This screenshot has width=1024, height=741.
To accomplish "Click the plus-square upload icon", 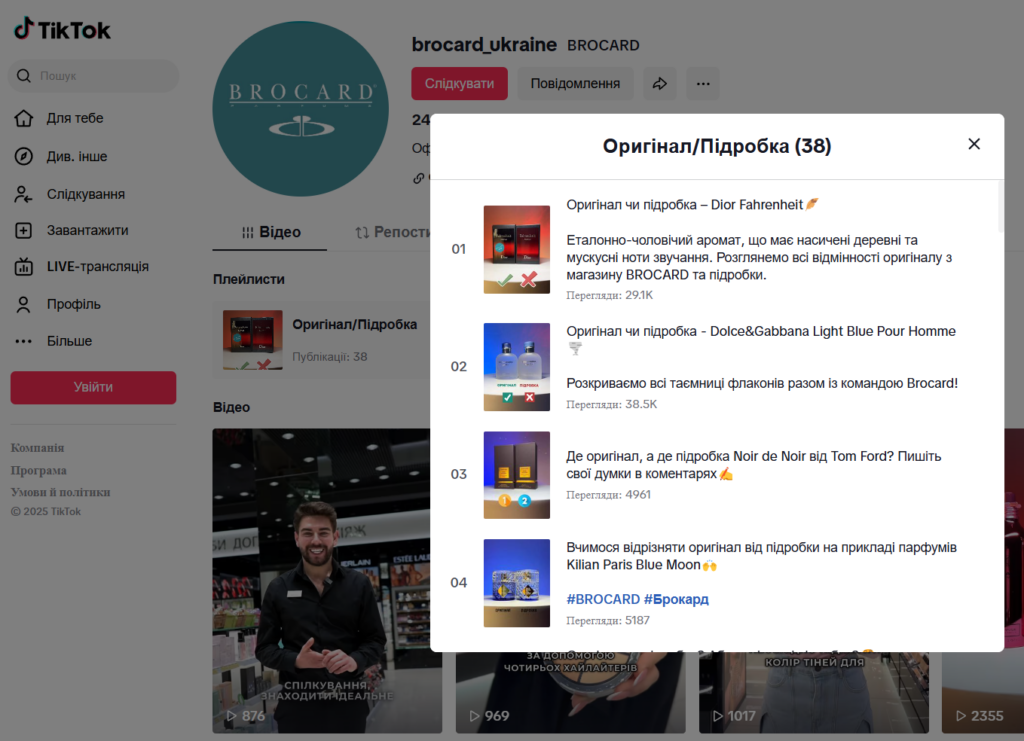I will click(24, 230).
